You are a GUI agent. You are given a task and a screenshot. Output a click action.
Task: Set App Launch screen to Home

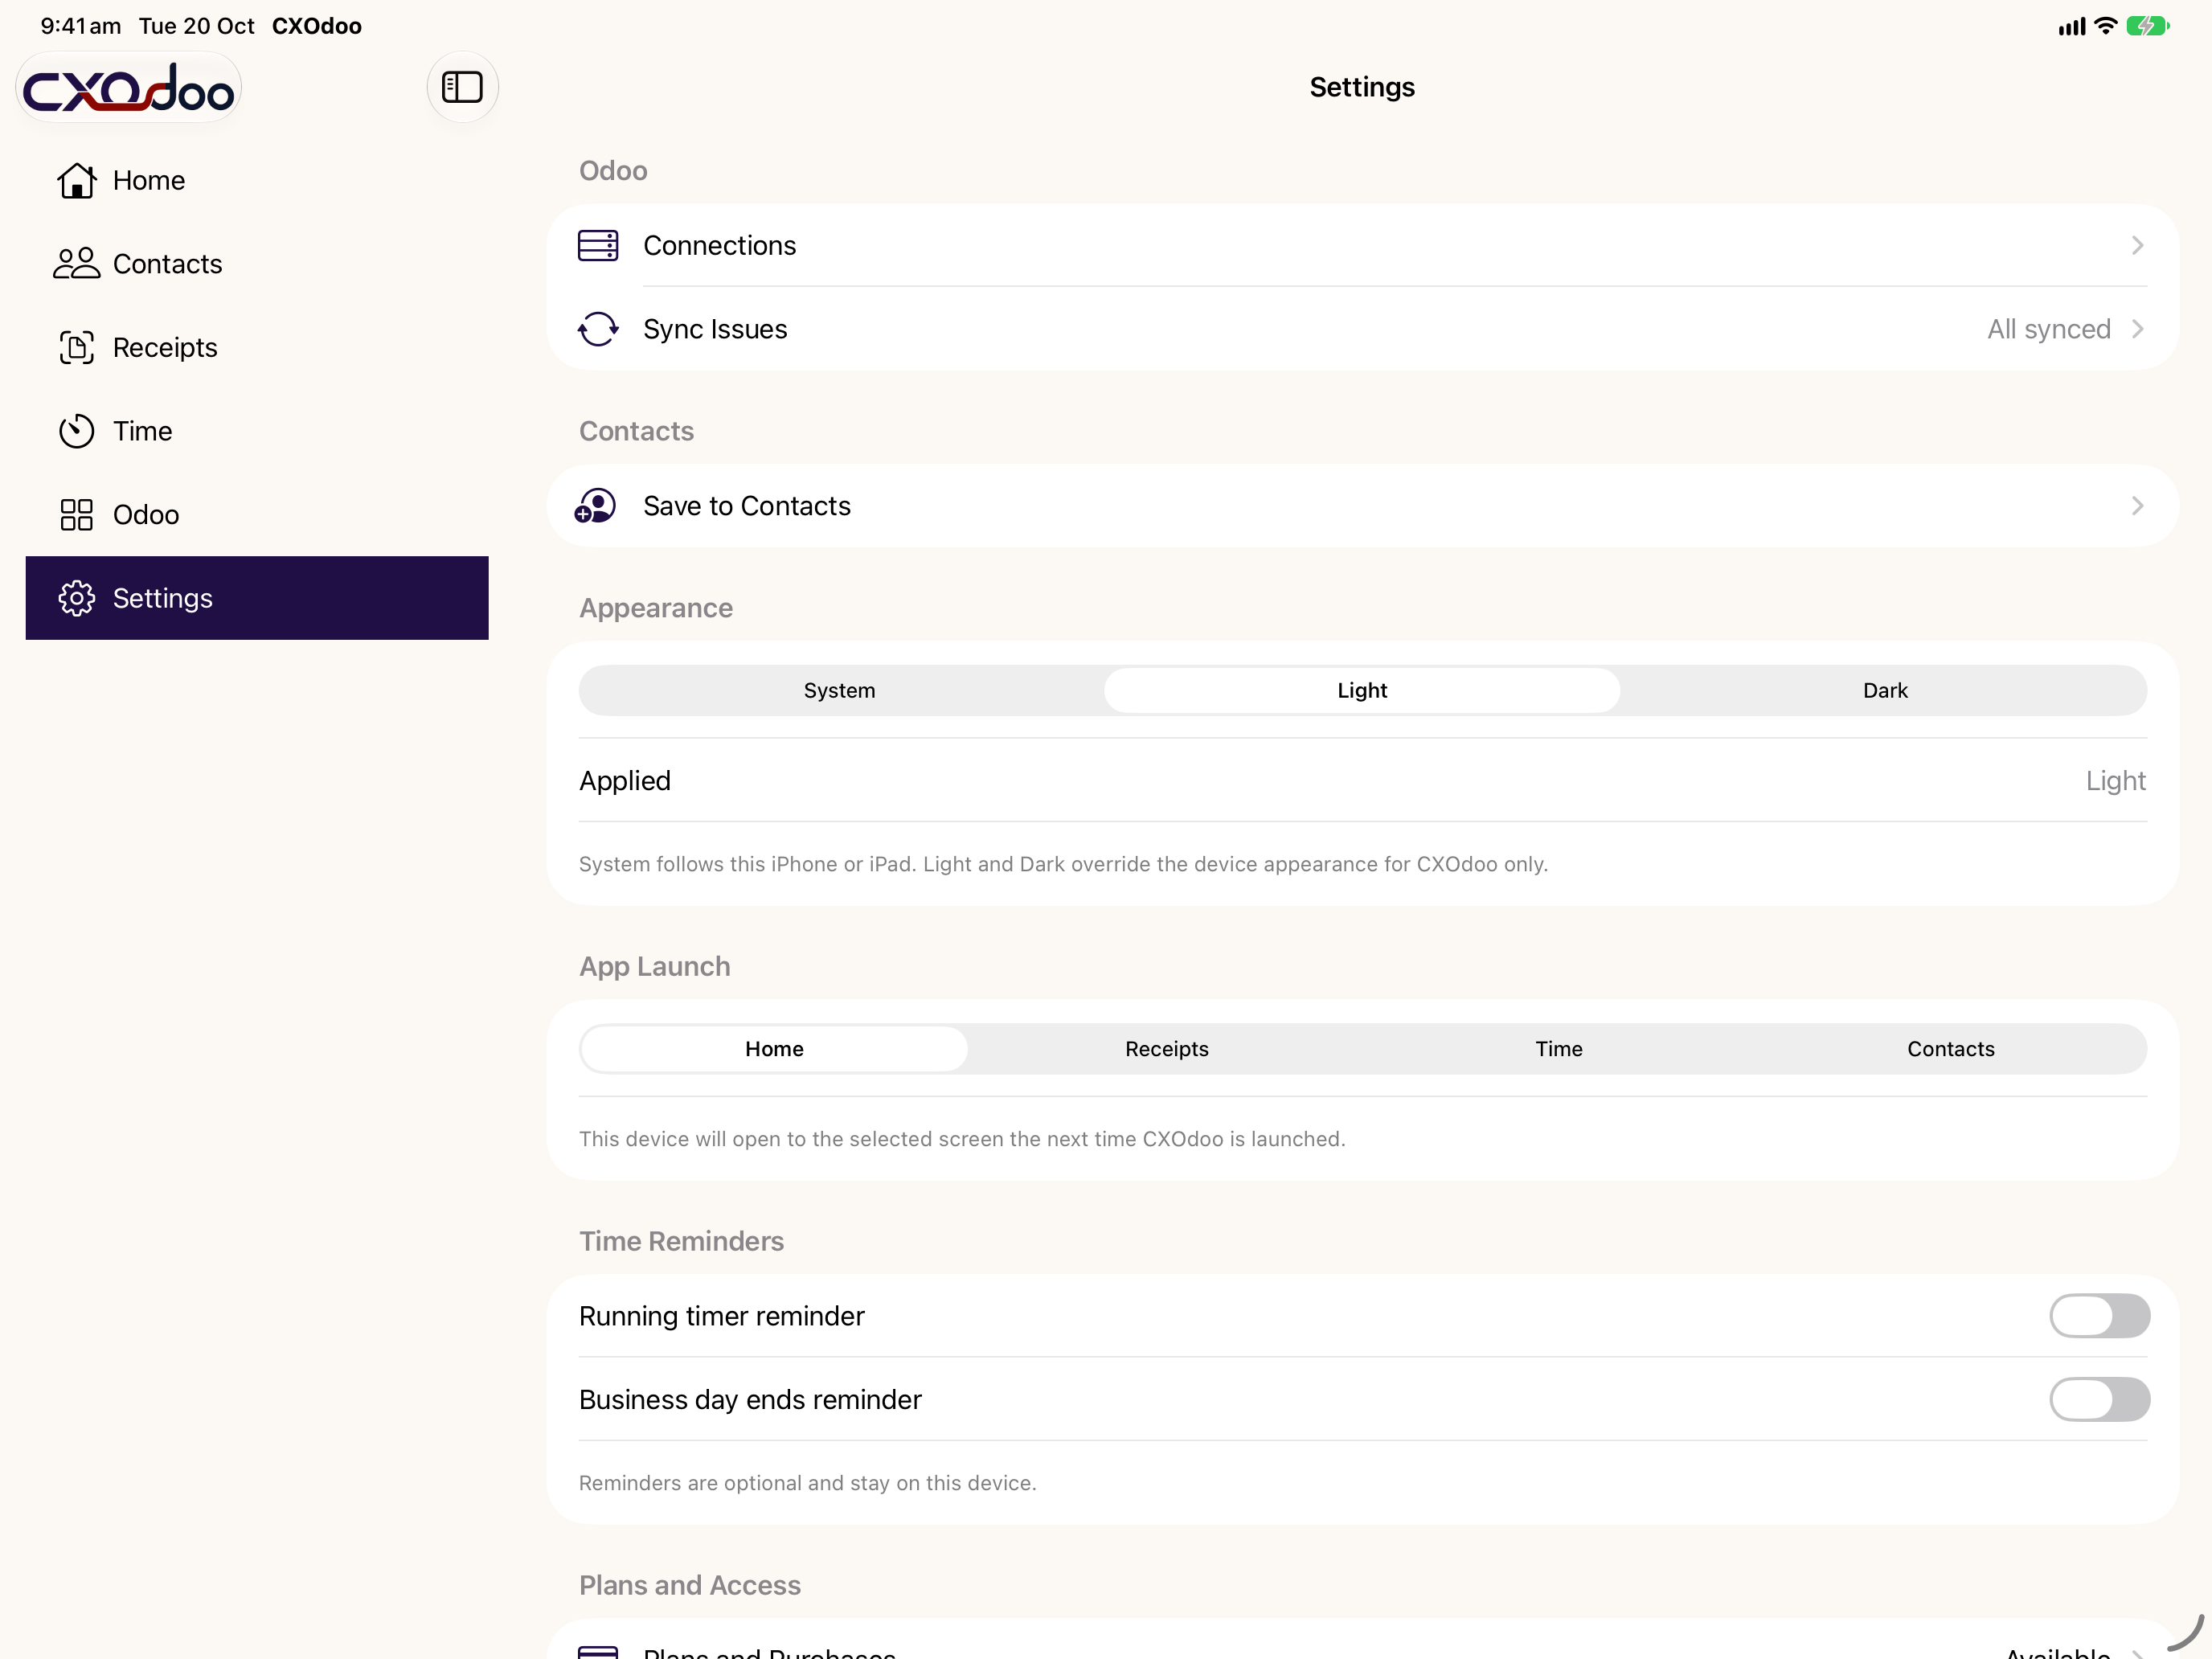774,1049
